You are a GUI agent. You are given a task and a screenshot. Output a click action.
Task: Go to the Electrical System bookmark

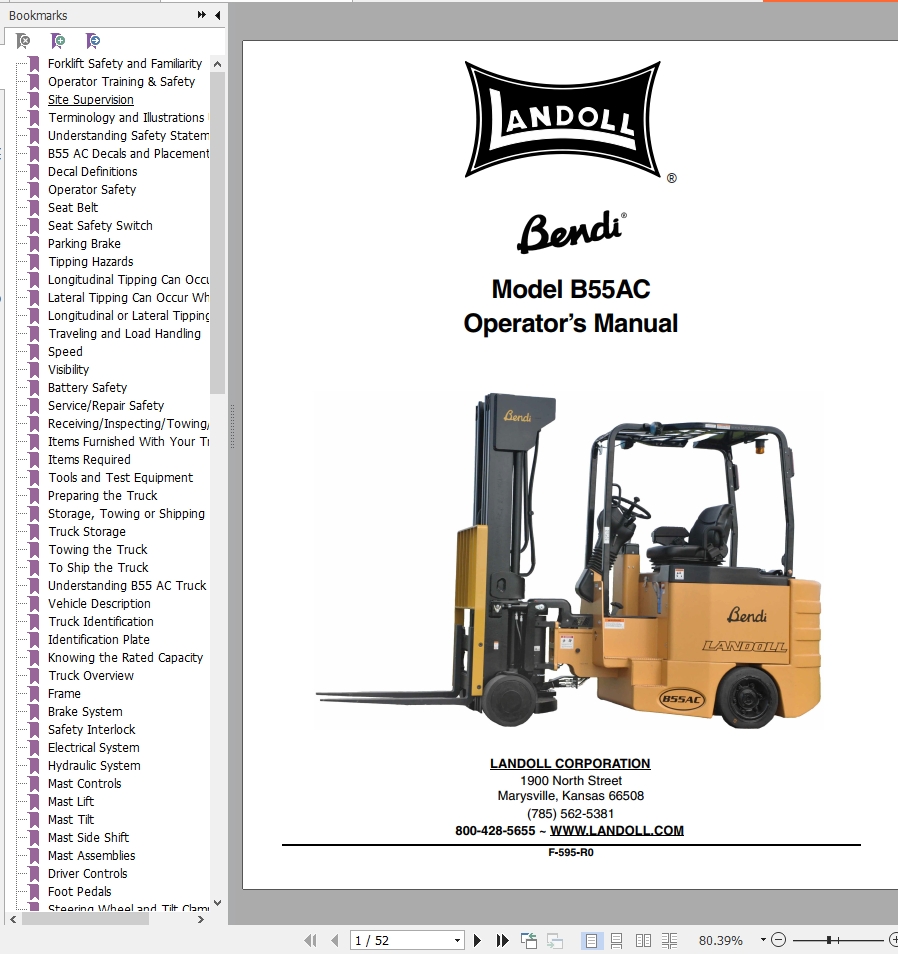pos(93,748)
